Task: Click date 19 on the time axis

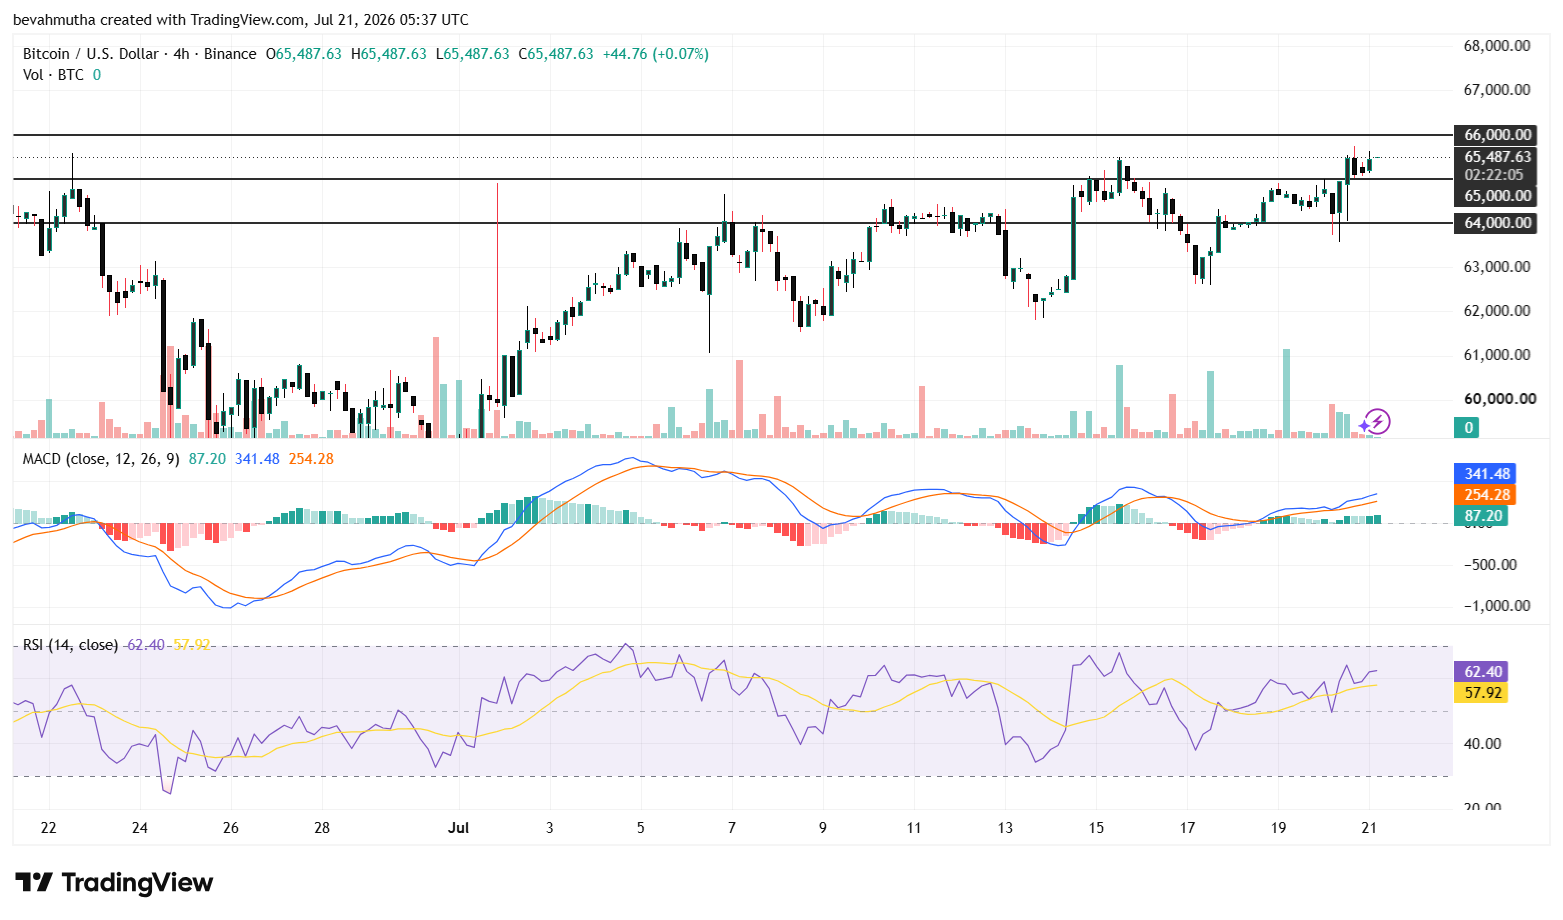Action: coord(1278,828)
